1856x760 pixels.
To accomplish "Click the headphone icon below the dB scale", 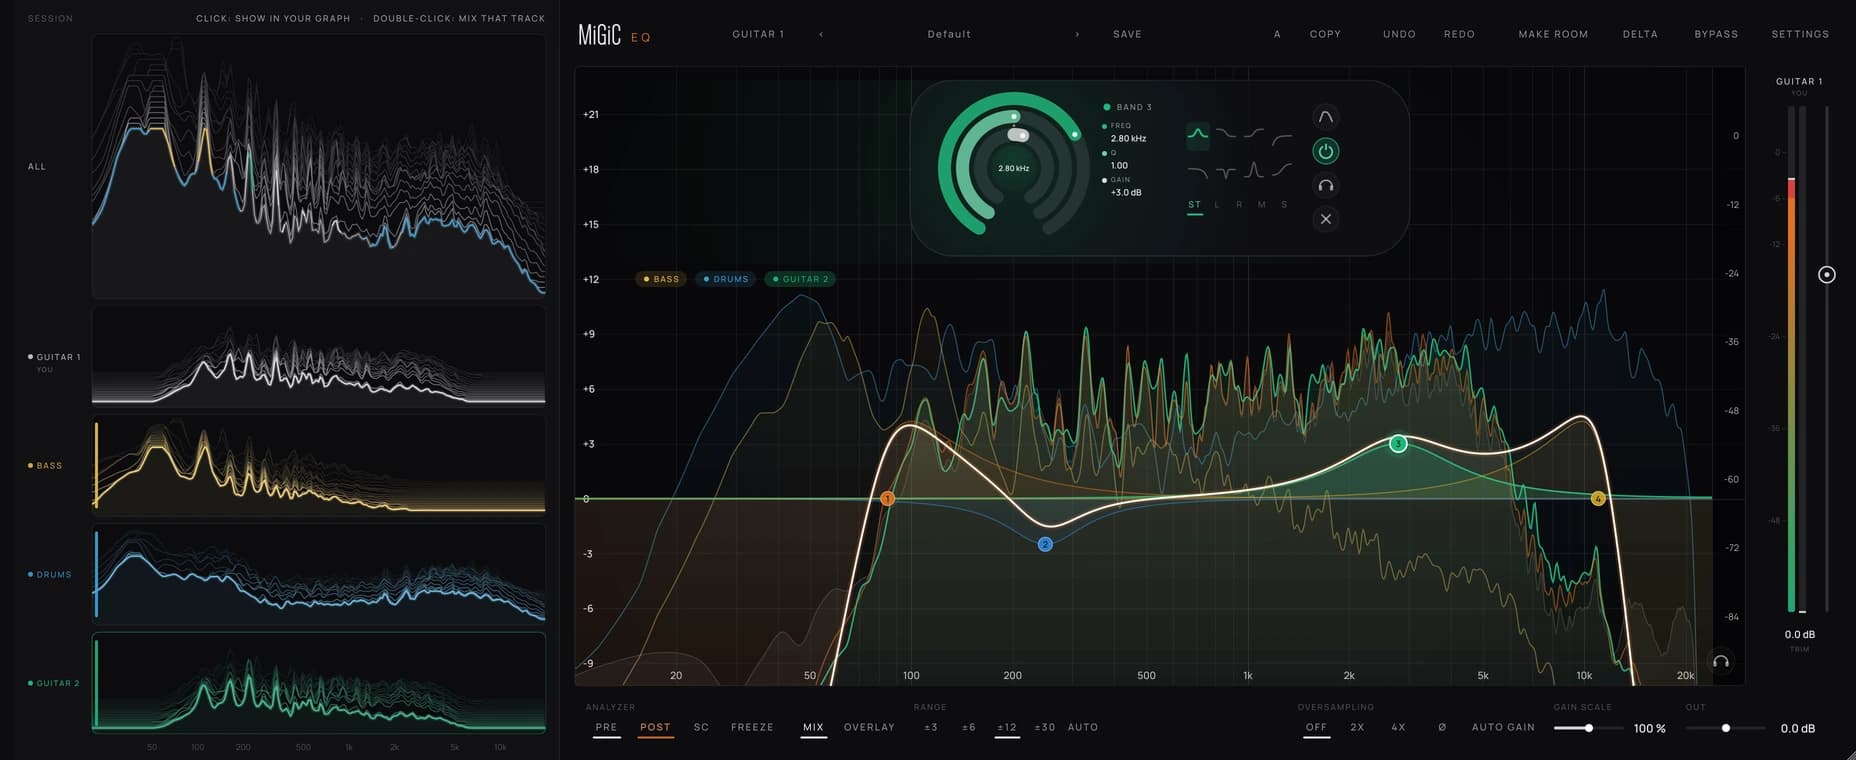I will tap(1721, 662).
